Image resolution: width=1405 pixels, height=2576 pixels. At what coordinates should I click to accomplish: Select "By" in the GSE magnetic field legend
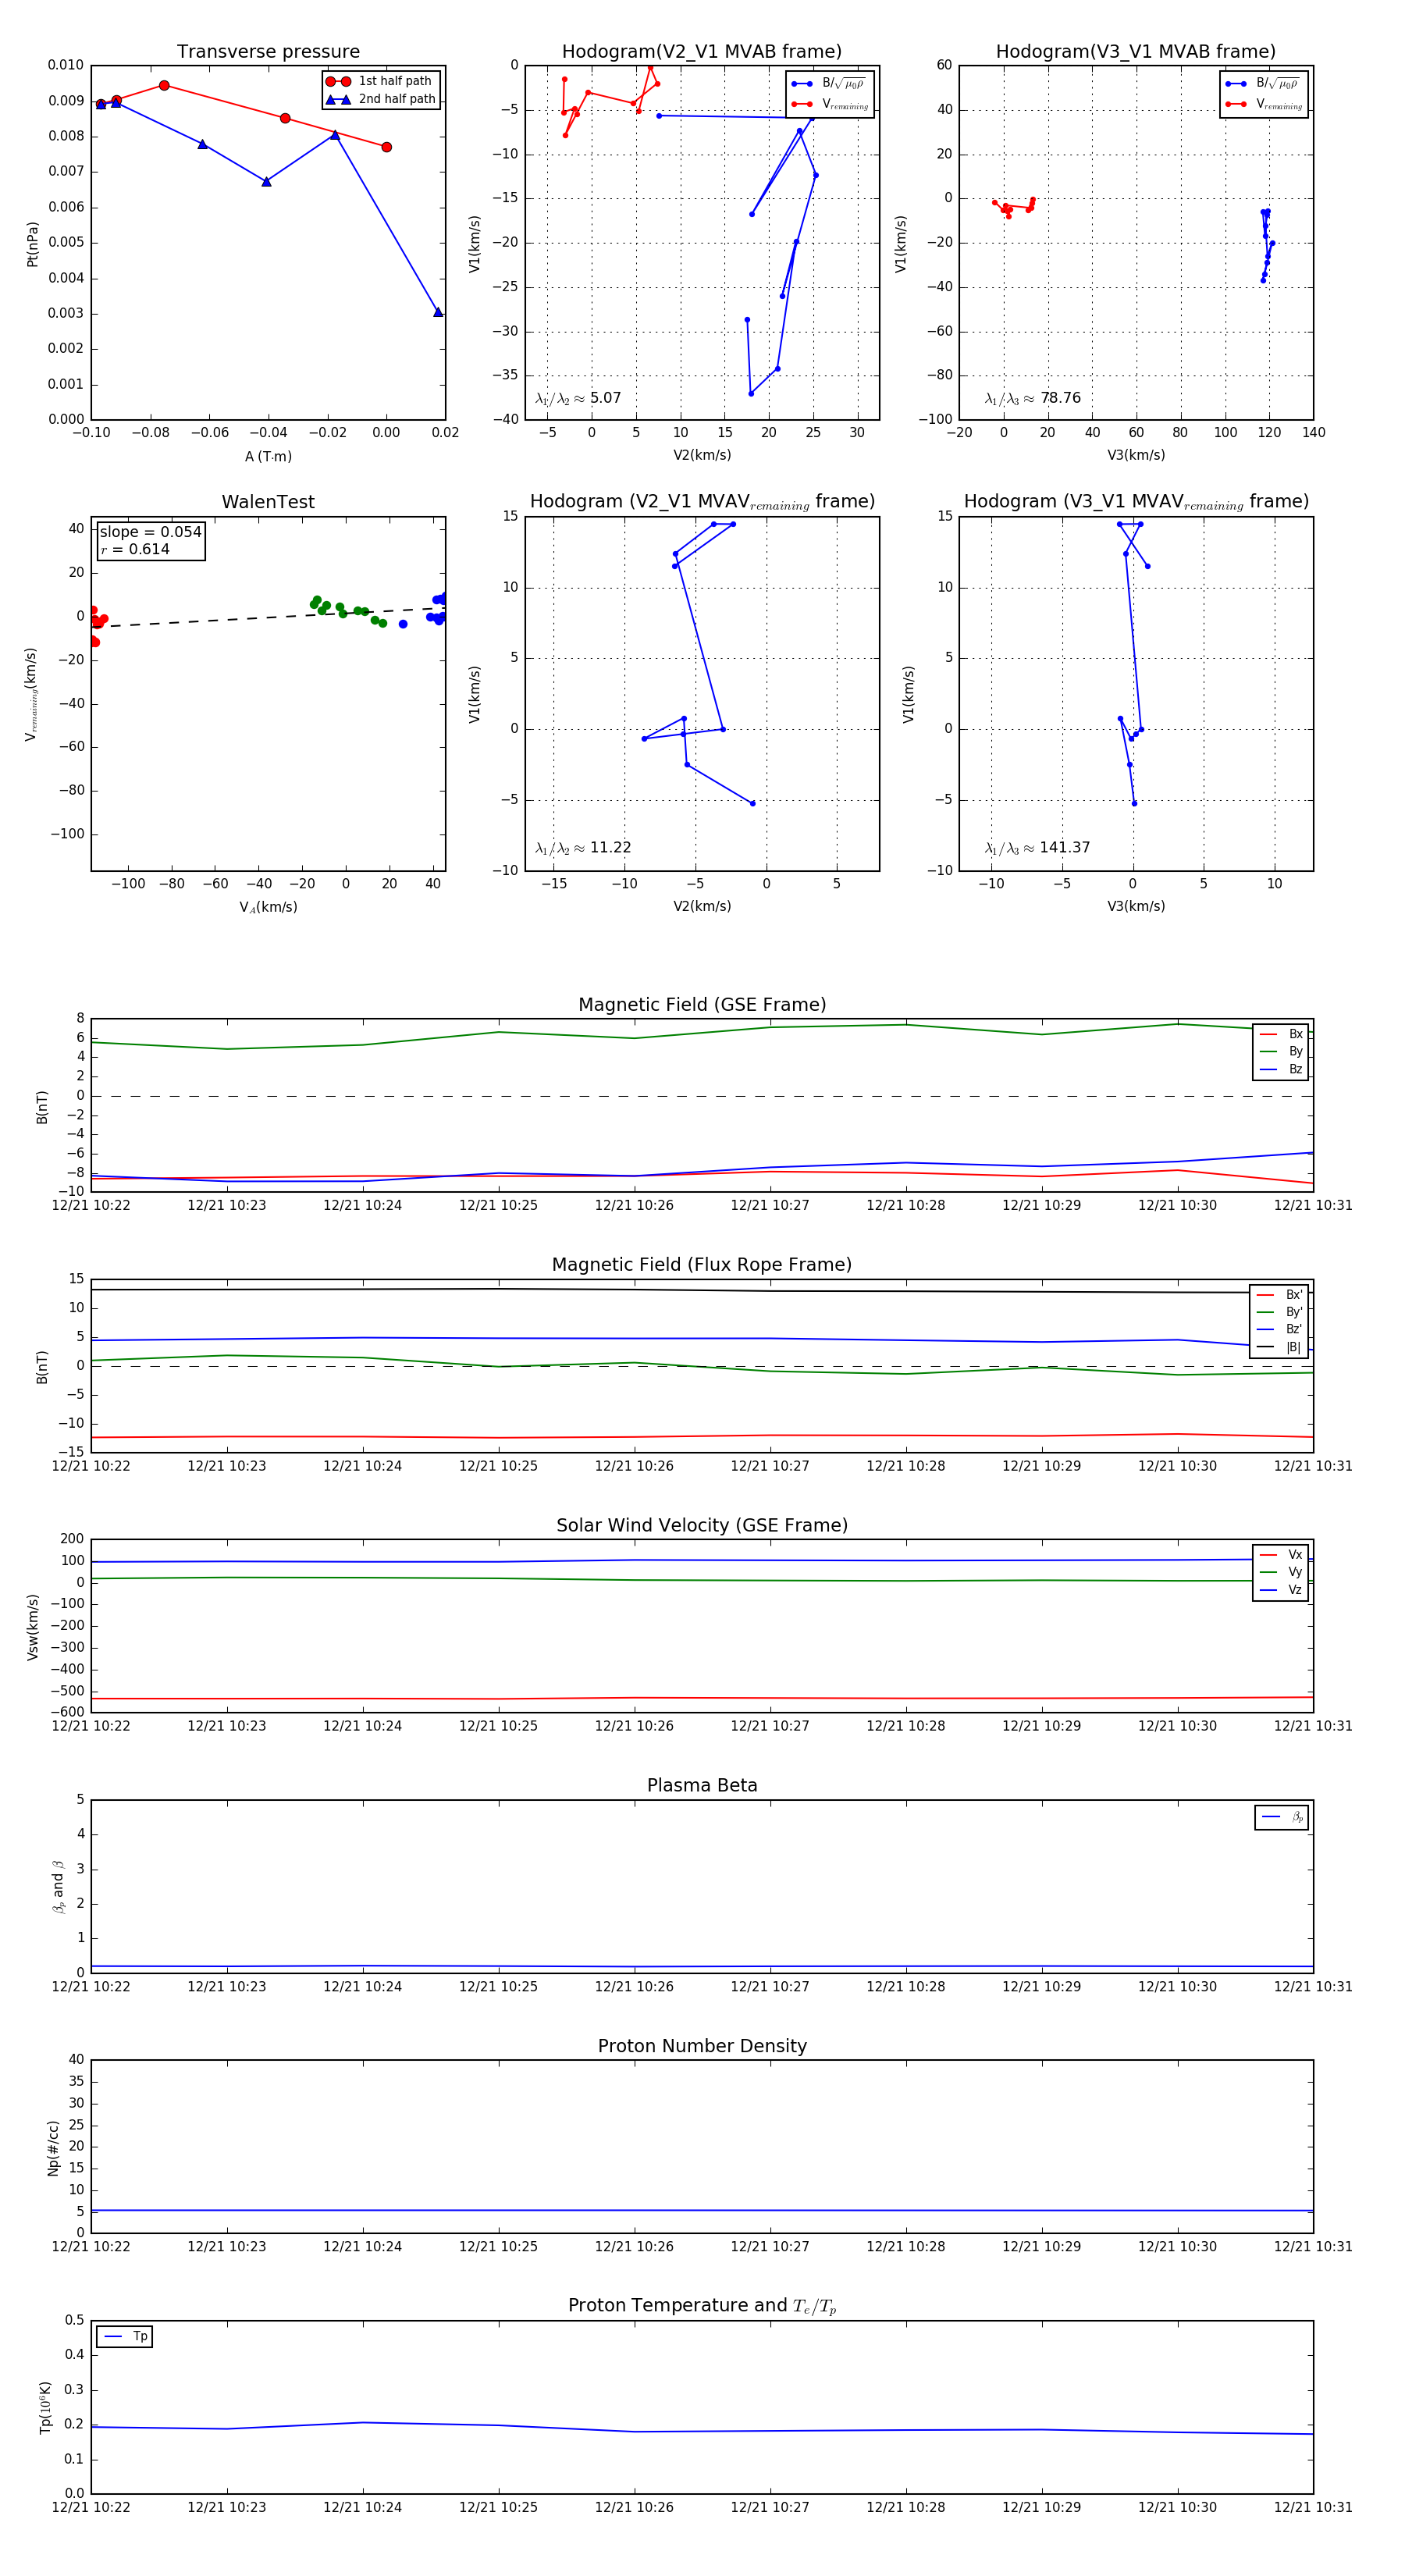(1281, 1052)
